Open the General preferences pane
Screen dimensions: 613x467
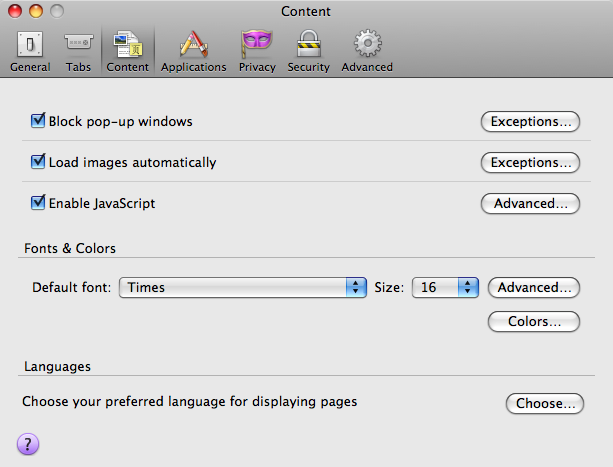pos(29,51)
